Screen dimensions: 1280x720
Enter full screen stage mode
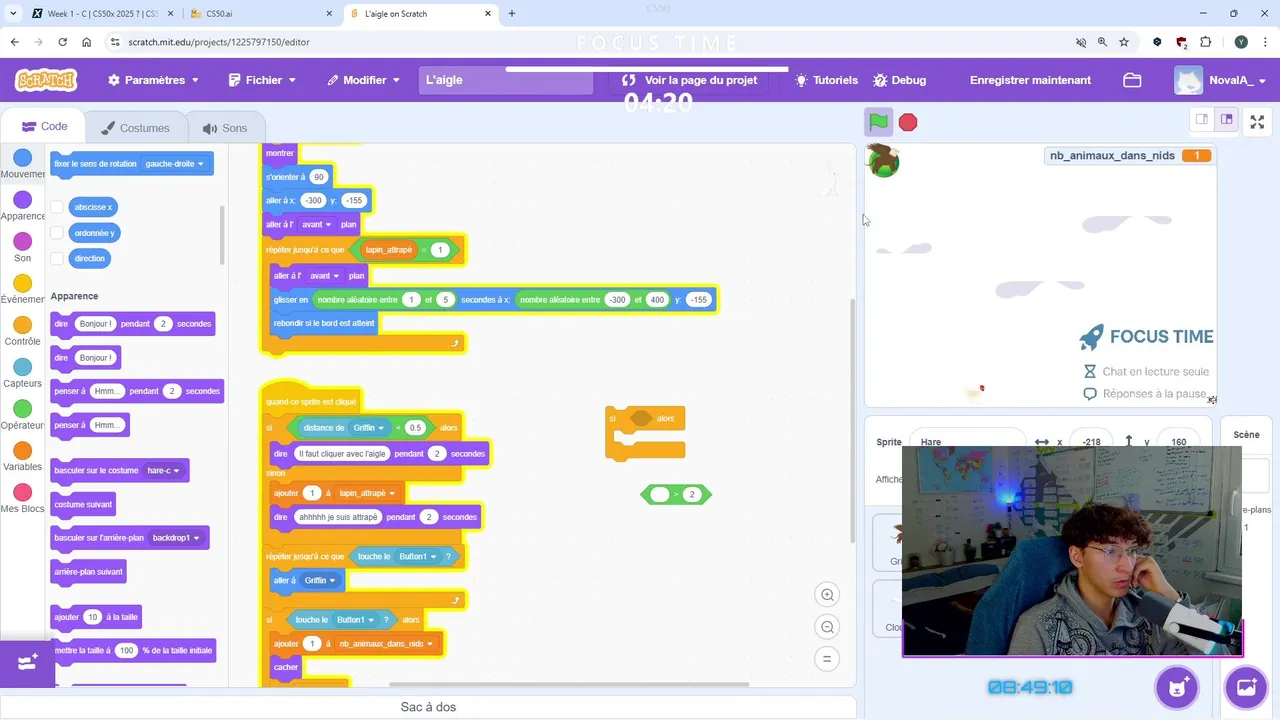(x=1258, y=122)
